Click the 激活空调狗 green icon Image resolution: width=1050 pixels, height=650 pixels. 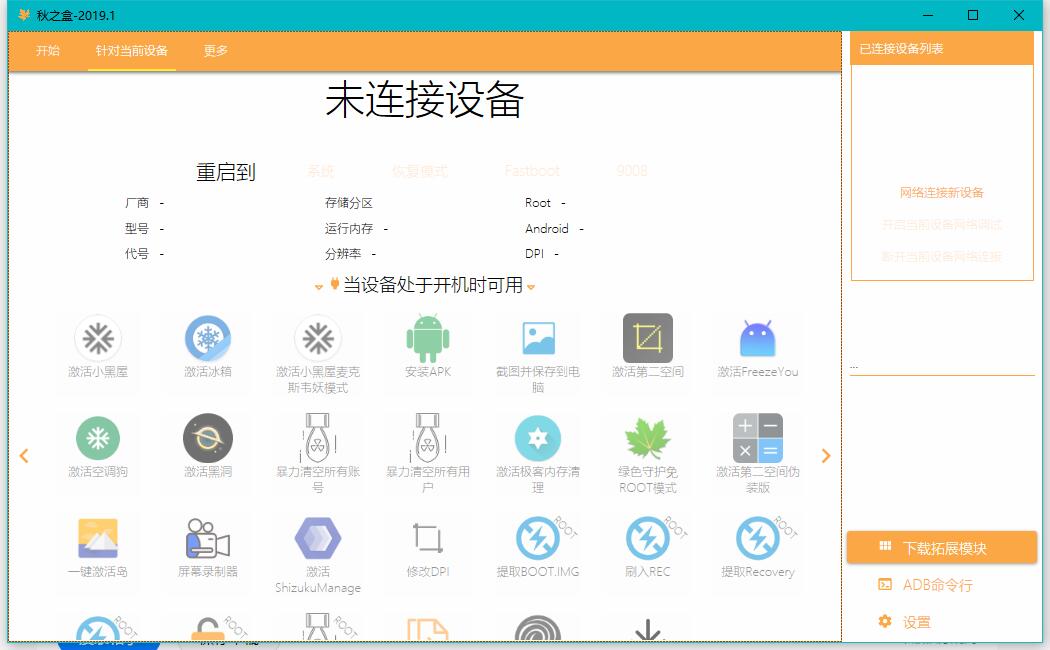click(98, 438)
